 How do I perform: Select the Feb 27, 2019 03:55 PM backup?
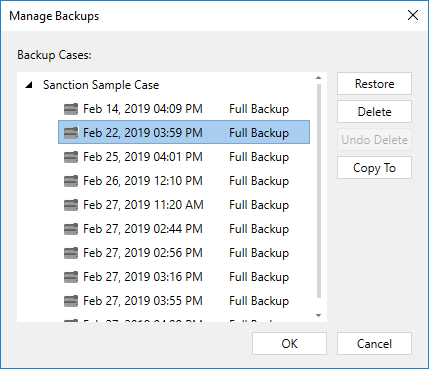[x=184, y=301]
